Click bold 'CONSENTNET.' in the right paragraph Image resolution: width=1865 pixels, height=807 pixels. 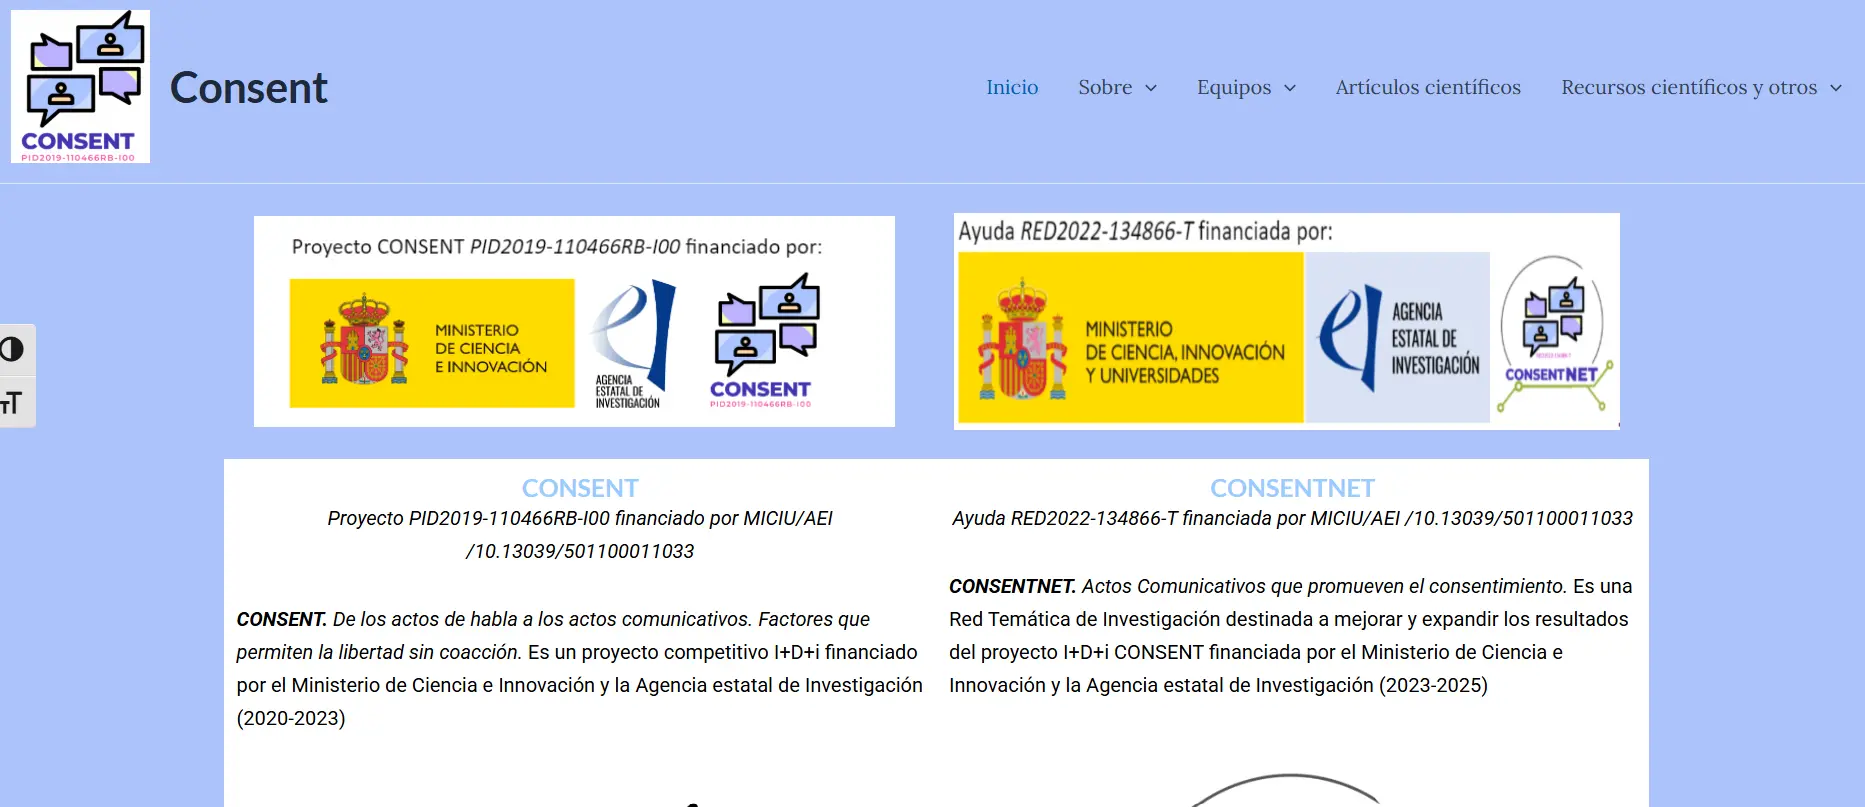pyautogui.click(x=1012, y=586)
